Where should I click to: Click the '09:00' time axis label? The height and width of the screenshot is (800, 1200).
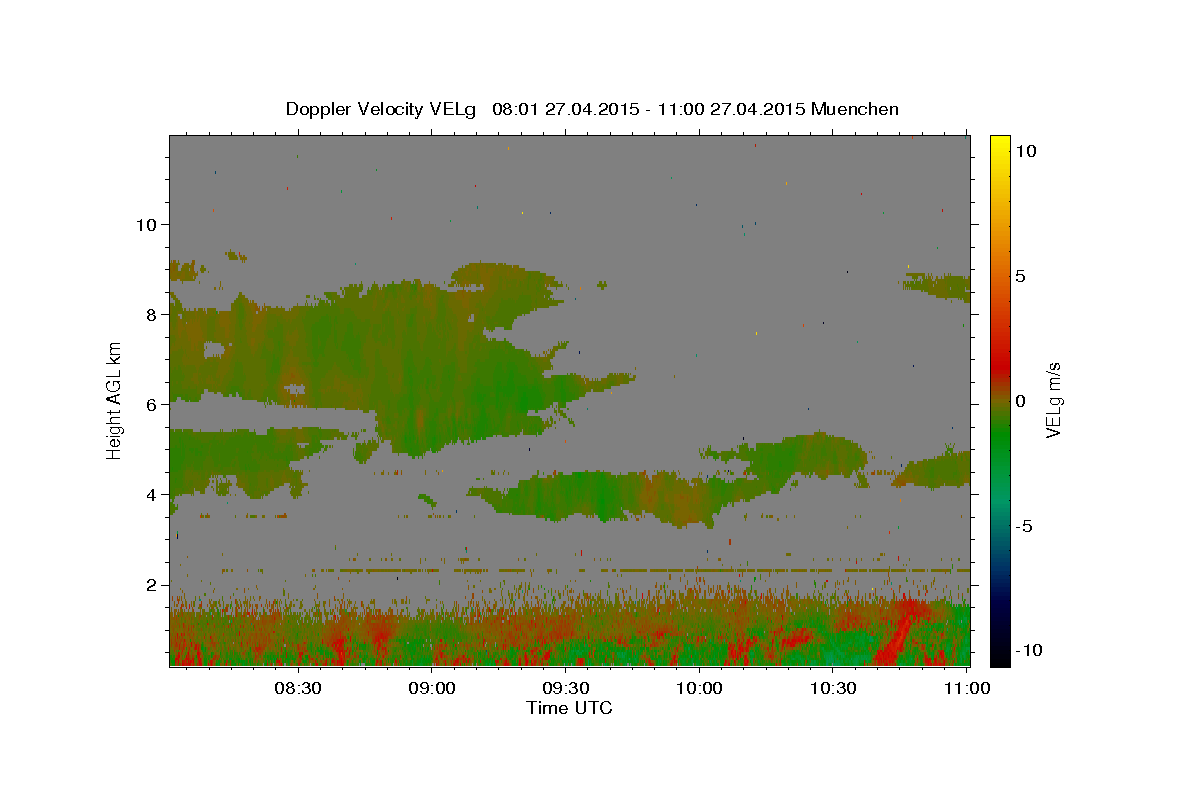point(432,688)
